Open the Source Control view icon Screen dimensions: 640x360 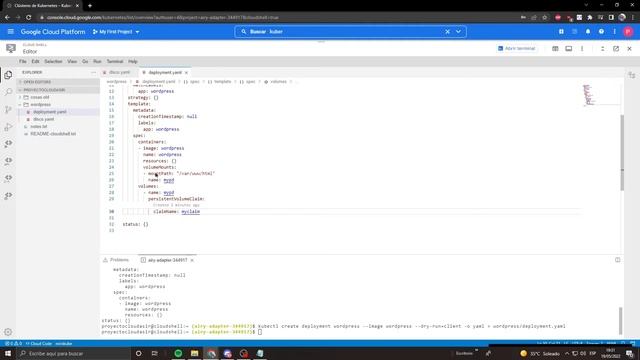coord(8,109)
